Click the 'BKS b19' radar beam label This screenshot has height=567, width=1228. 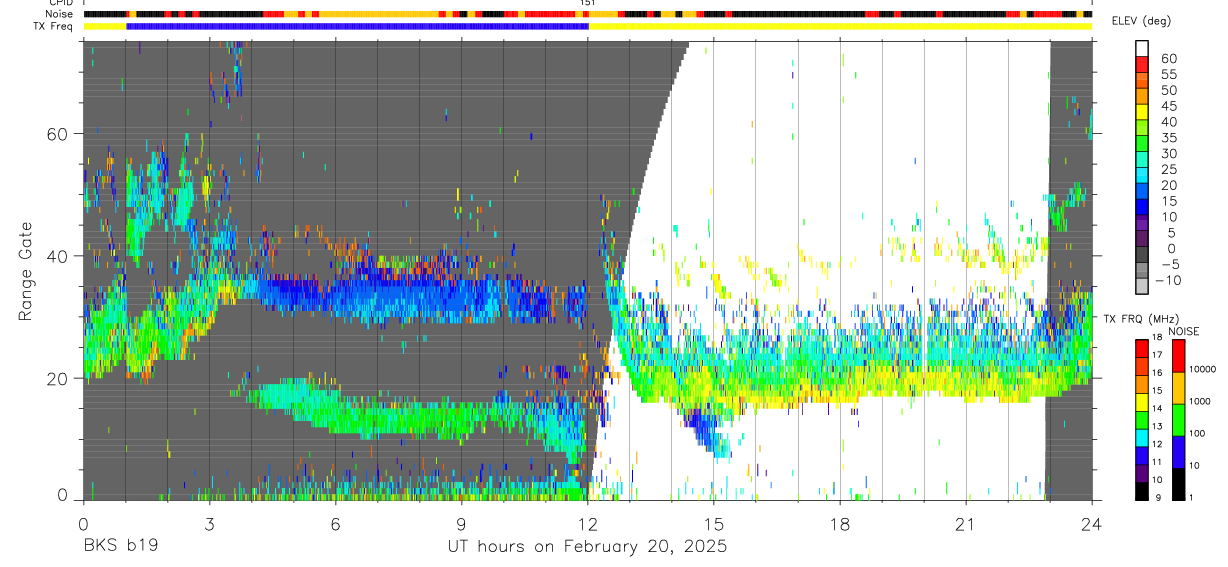120,547
